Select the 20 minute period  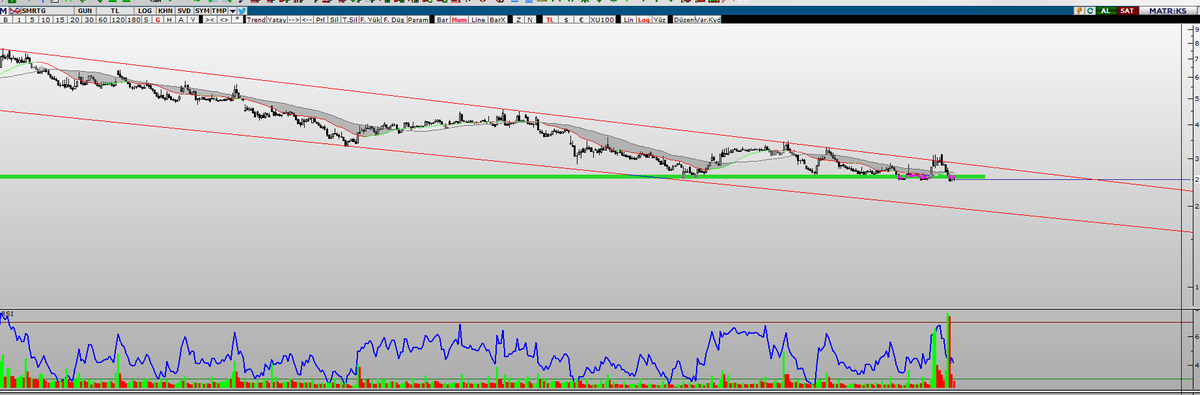coord(74,20)
